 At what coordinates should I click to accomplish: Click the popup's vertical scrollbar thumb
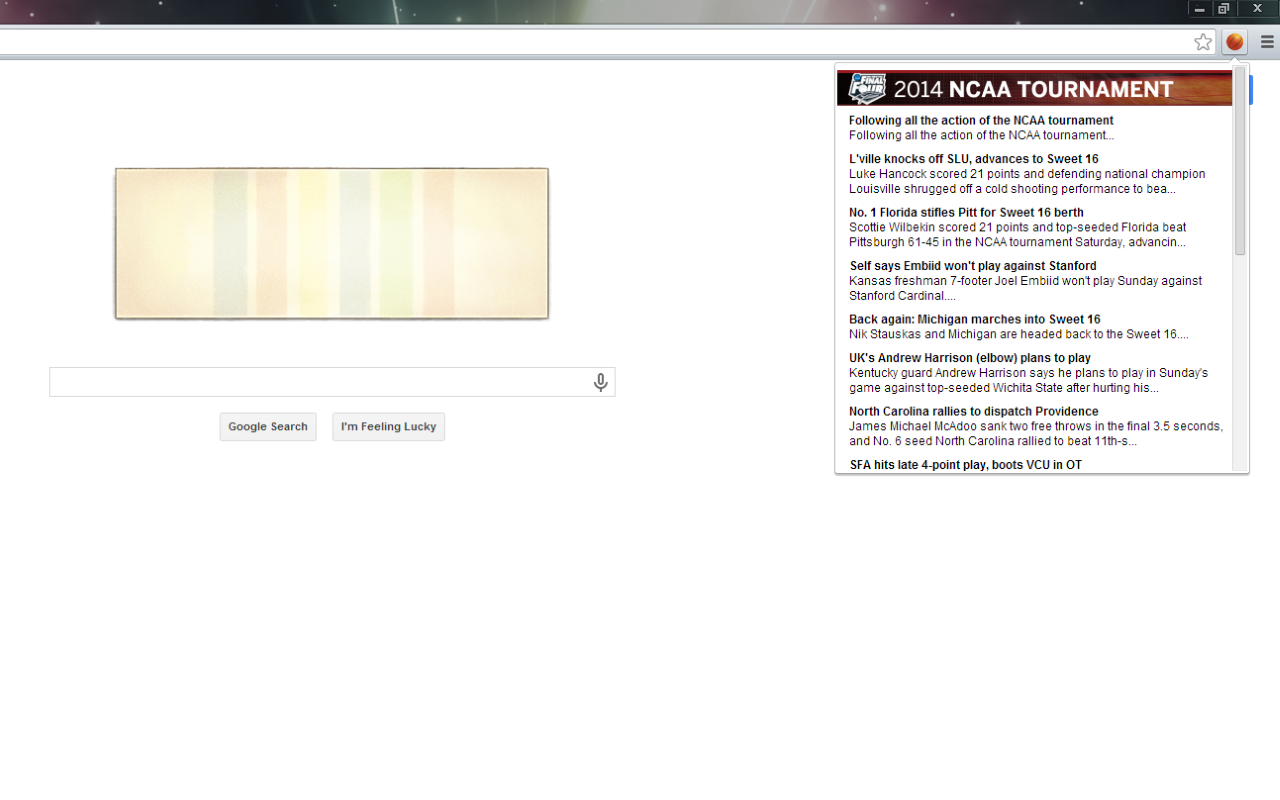click(x=1240, y=161)
